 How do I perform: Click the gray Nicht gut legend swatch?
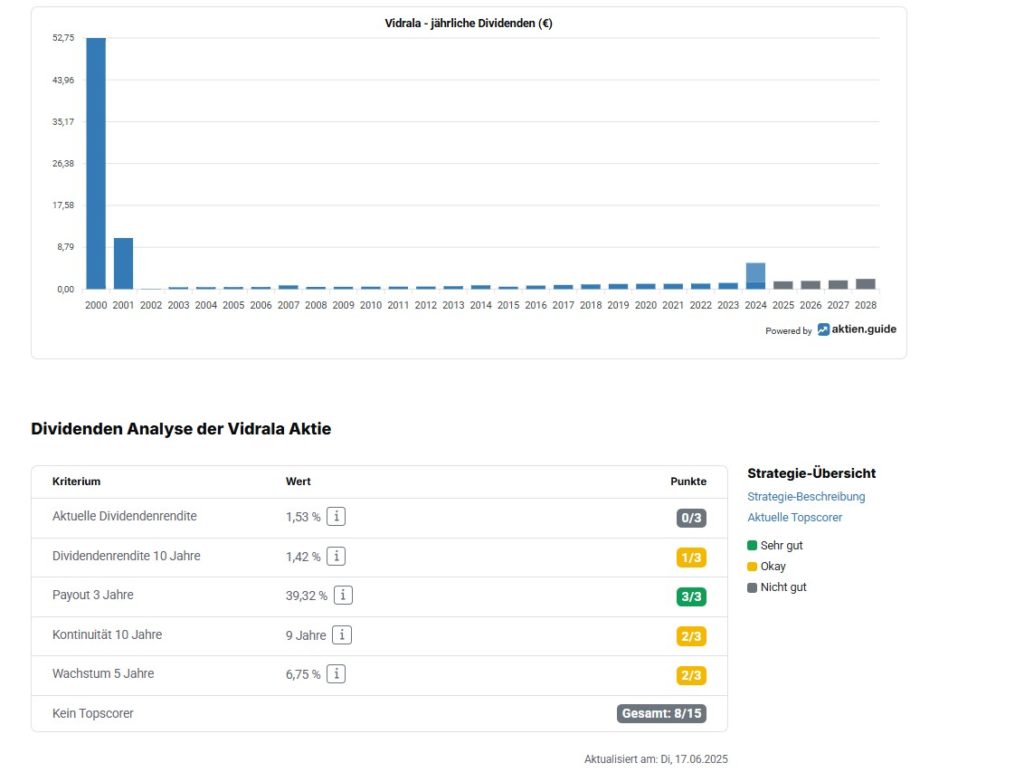[752, 587]
